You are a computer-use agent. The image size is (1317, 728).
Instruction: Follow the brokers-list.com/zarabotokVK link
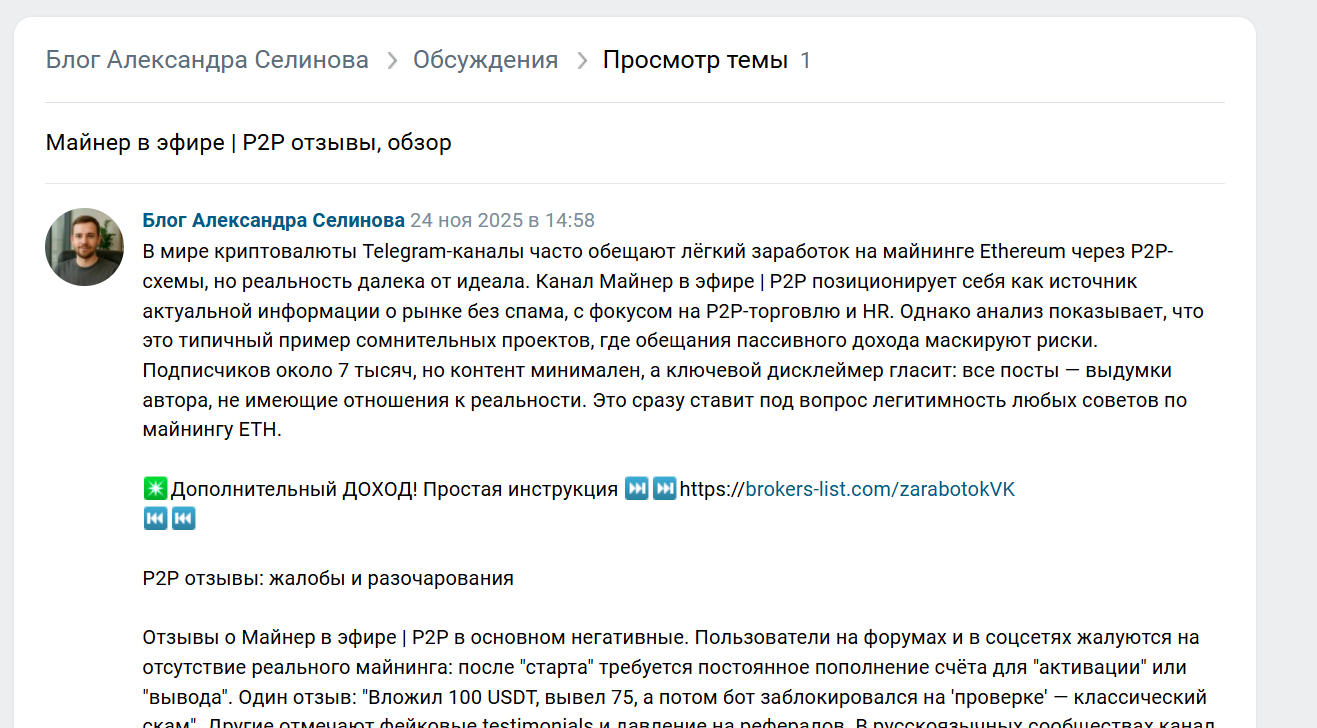880,489
